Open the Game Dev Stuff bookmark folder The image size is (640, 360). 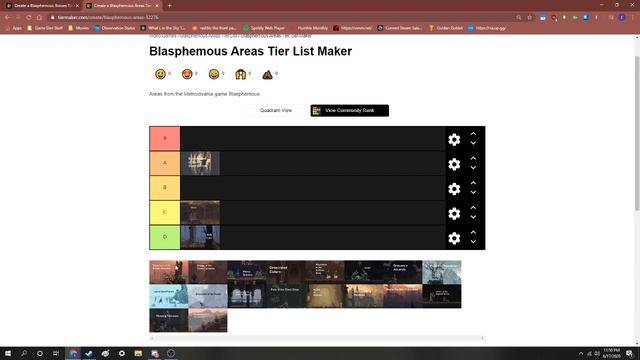(x=45, y=28)
